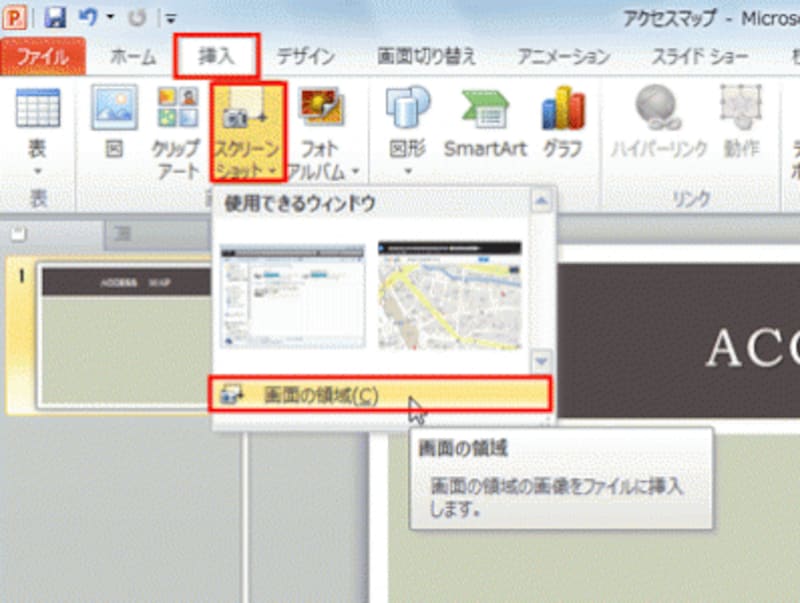
Task: Expand the フォト アルバム dropdown arrow
Action: 355,171
